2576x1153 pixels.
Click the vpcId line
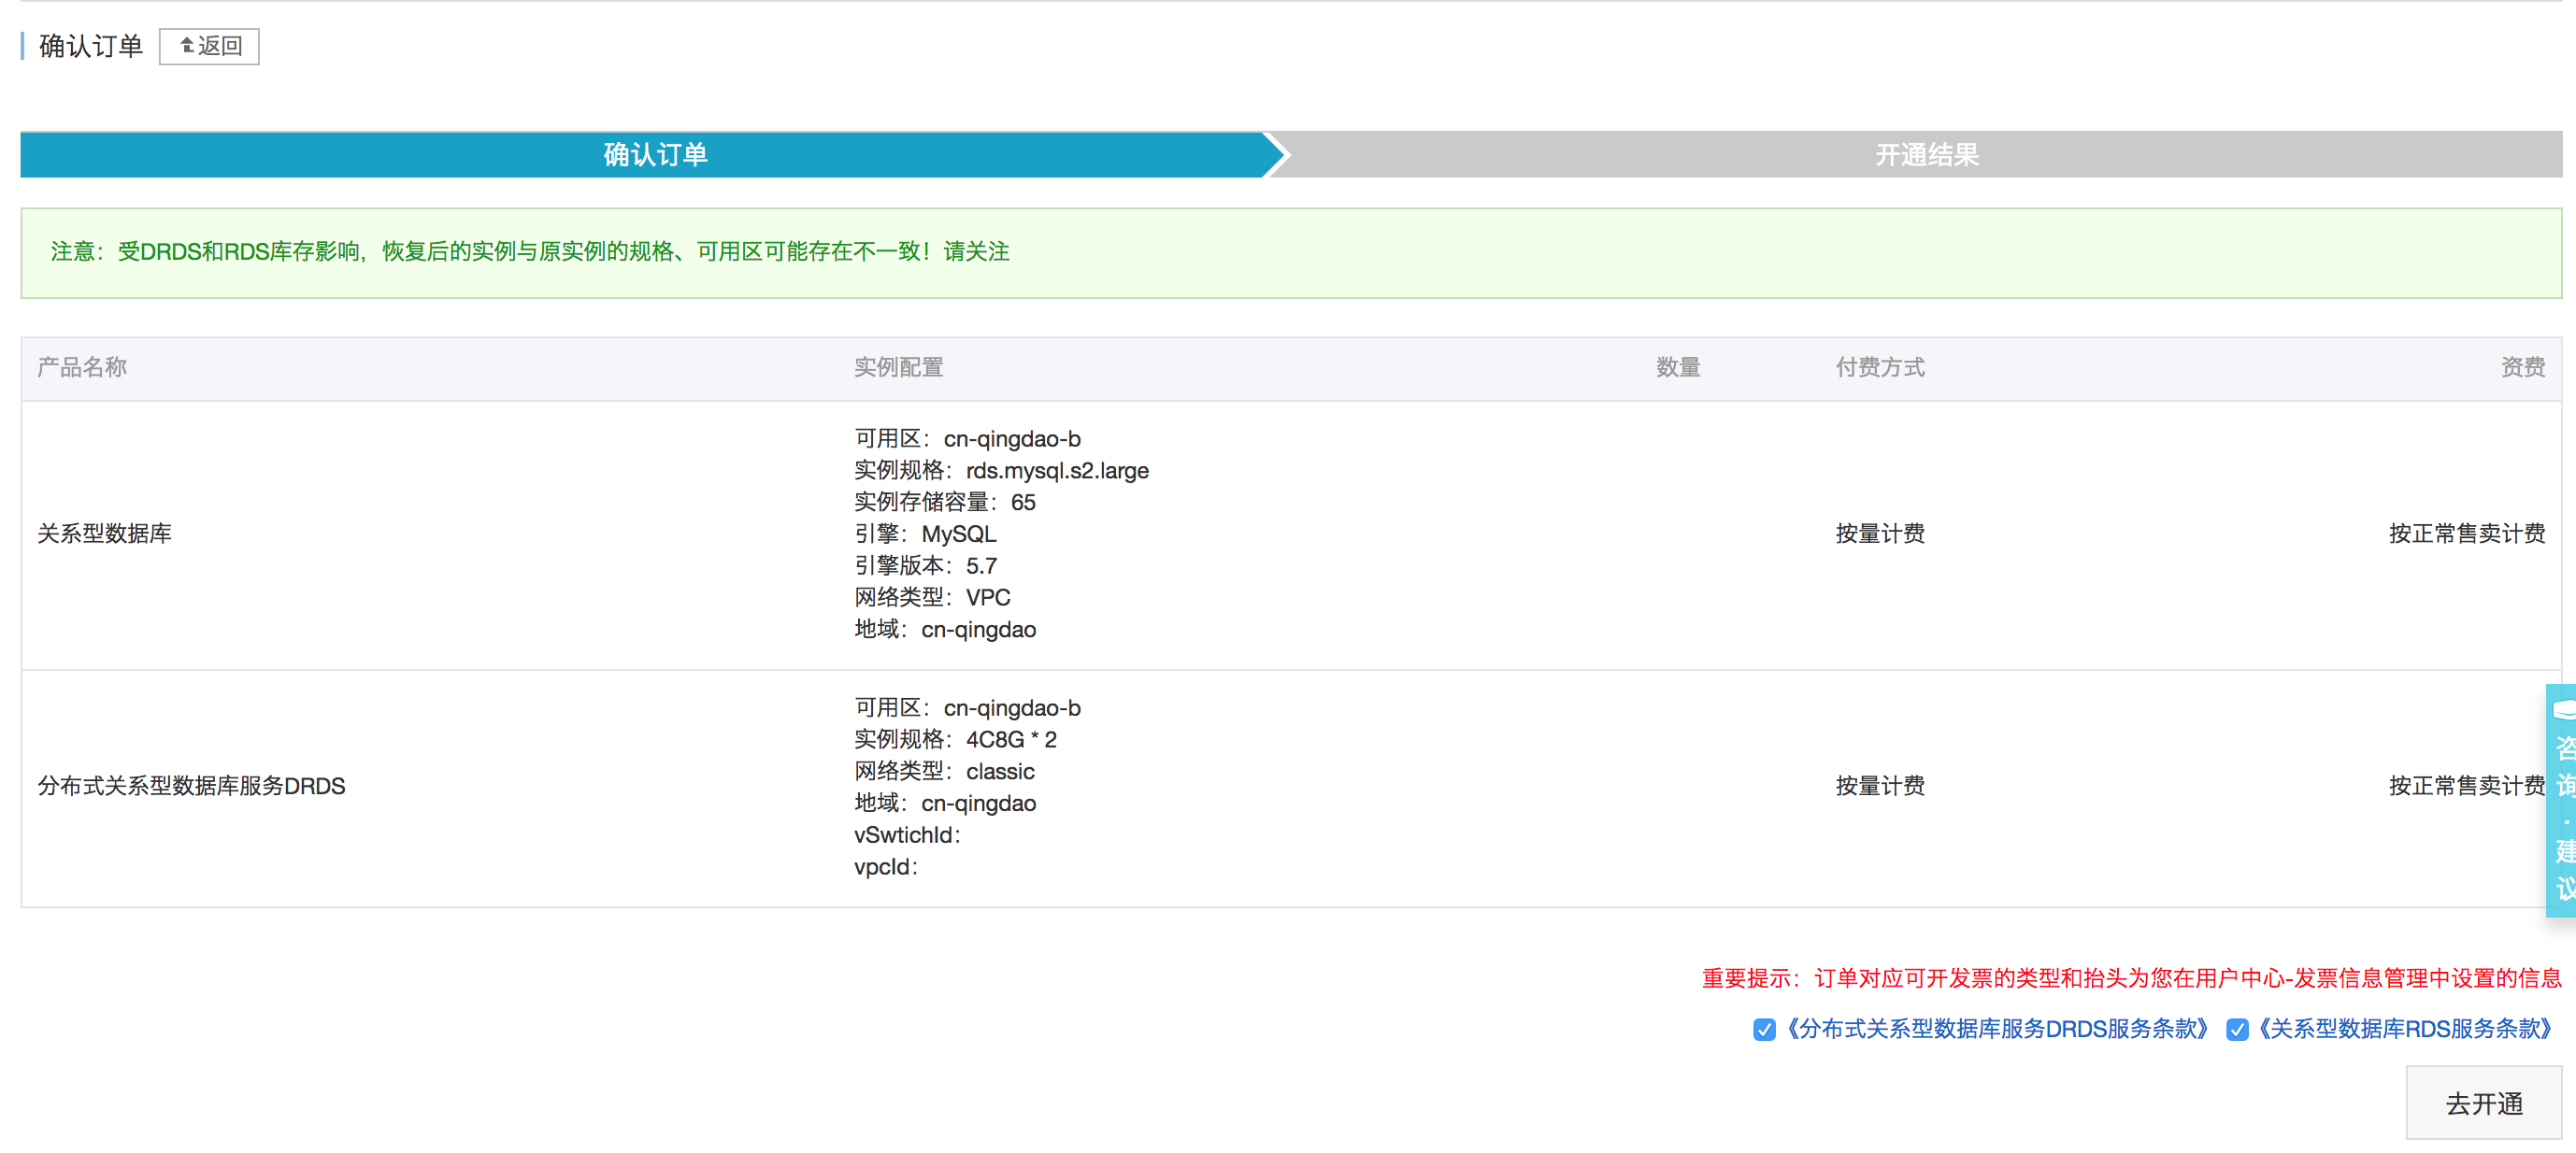pos(886,867)
